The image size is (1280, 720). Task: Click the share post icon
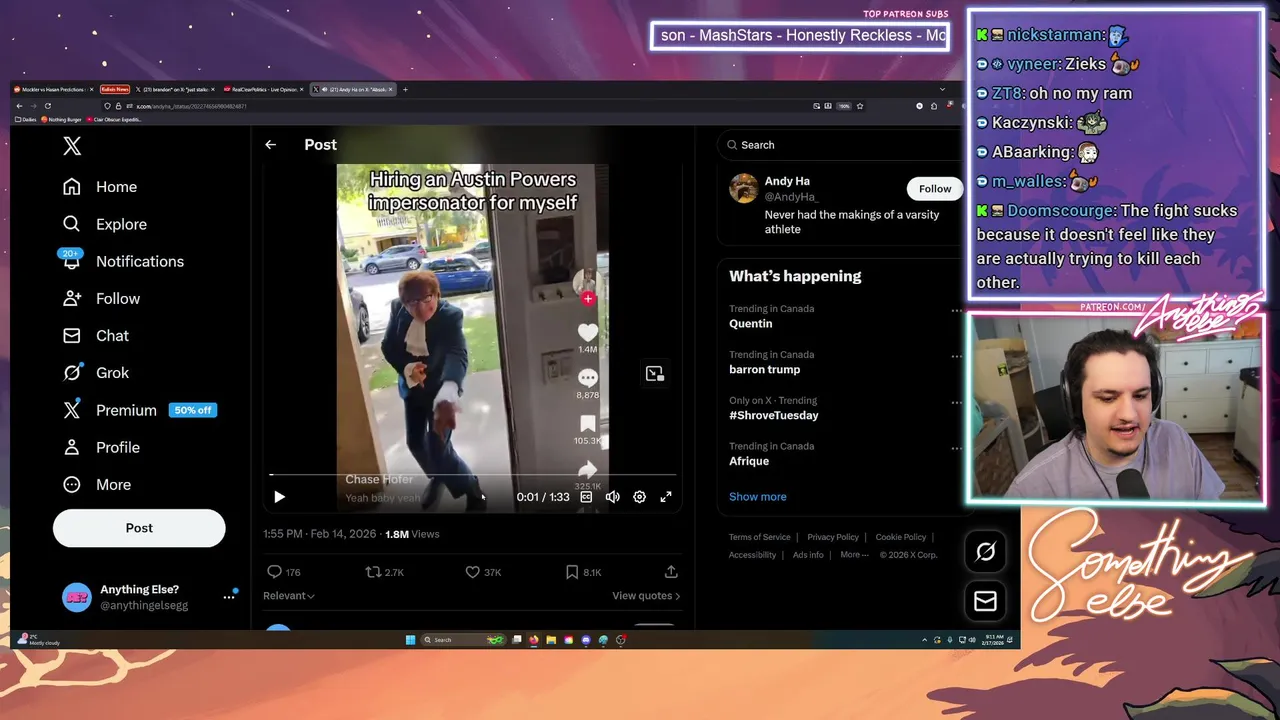point(671,572)
